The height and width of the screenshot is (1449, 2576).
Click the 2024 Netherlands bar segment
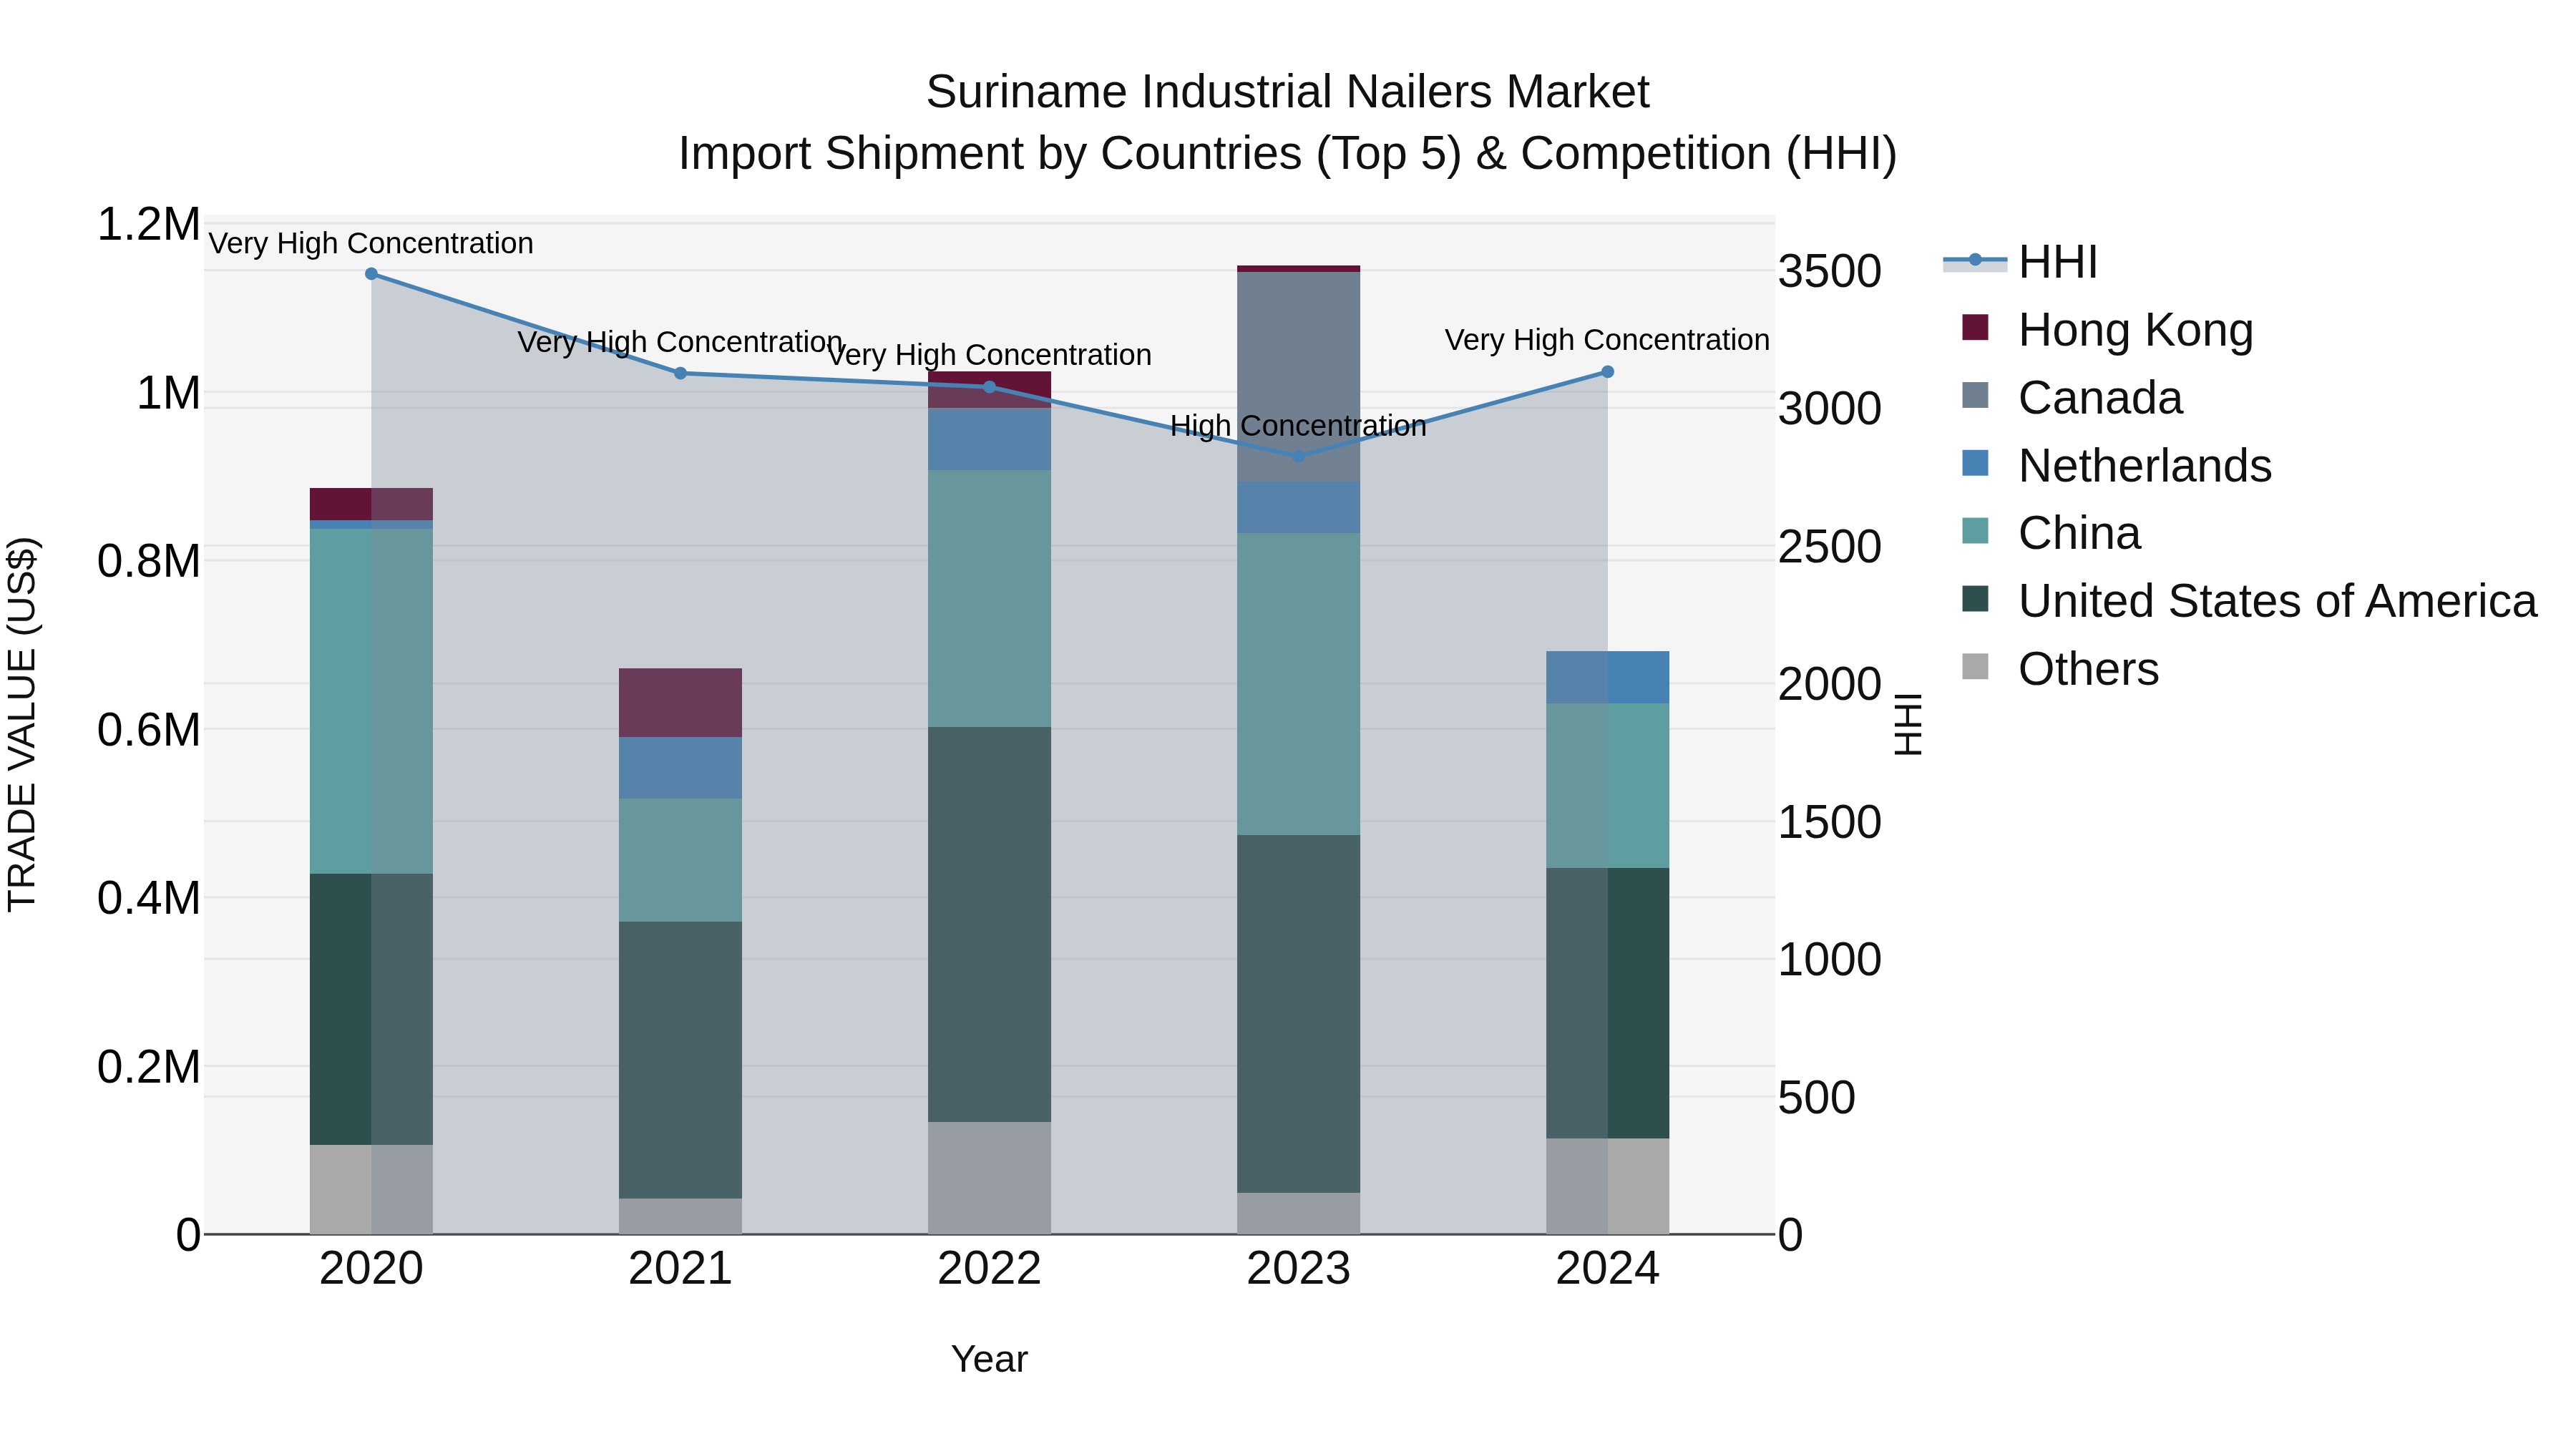coord(1607,678)
